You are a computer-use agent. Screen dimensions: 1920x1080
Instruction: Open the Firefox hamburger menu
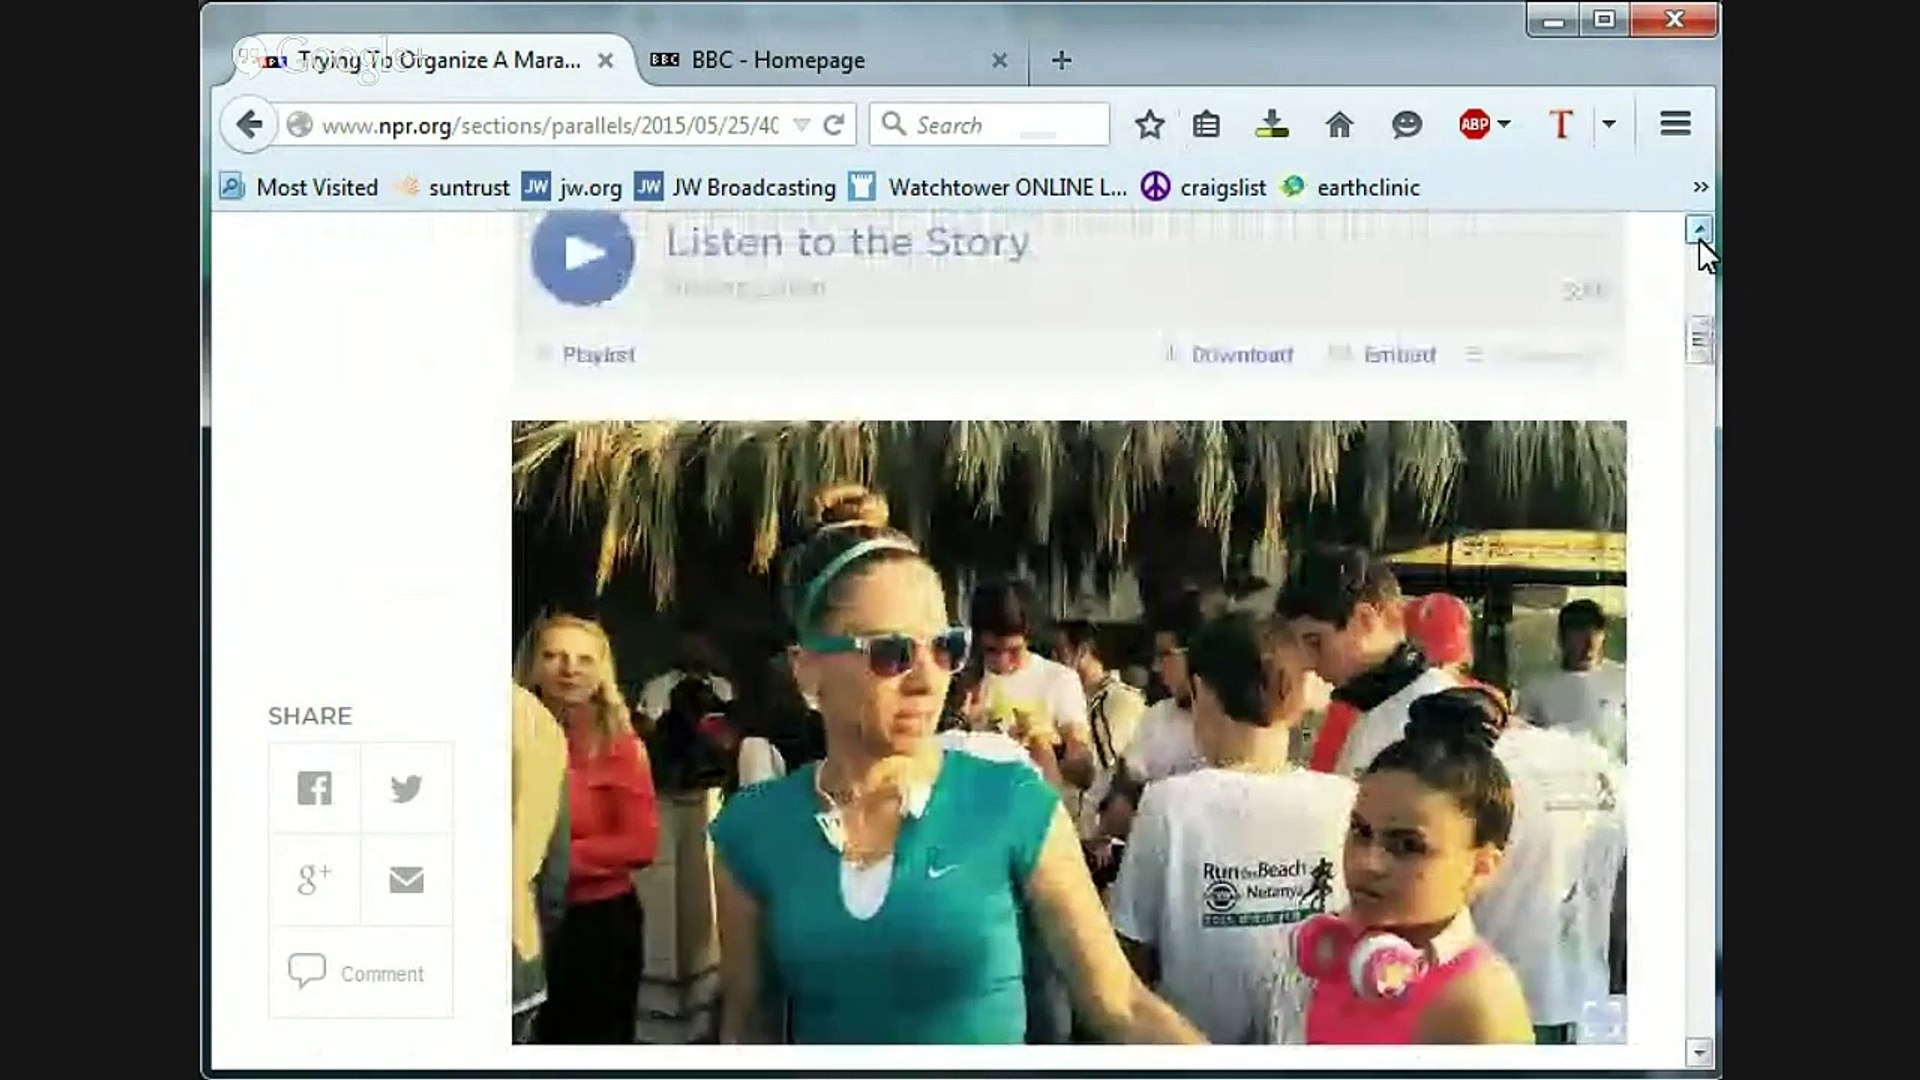[x=1675, y=124]
